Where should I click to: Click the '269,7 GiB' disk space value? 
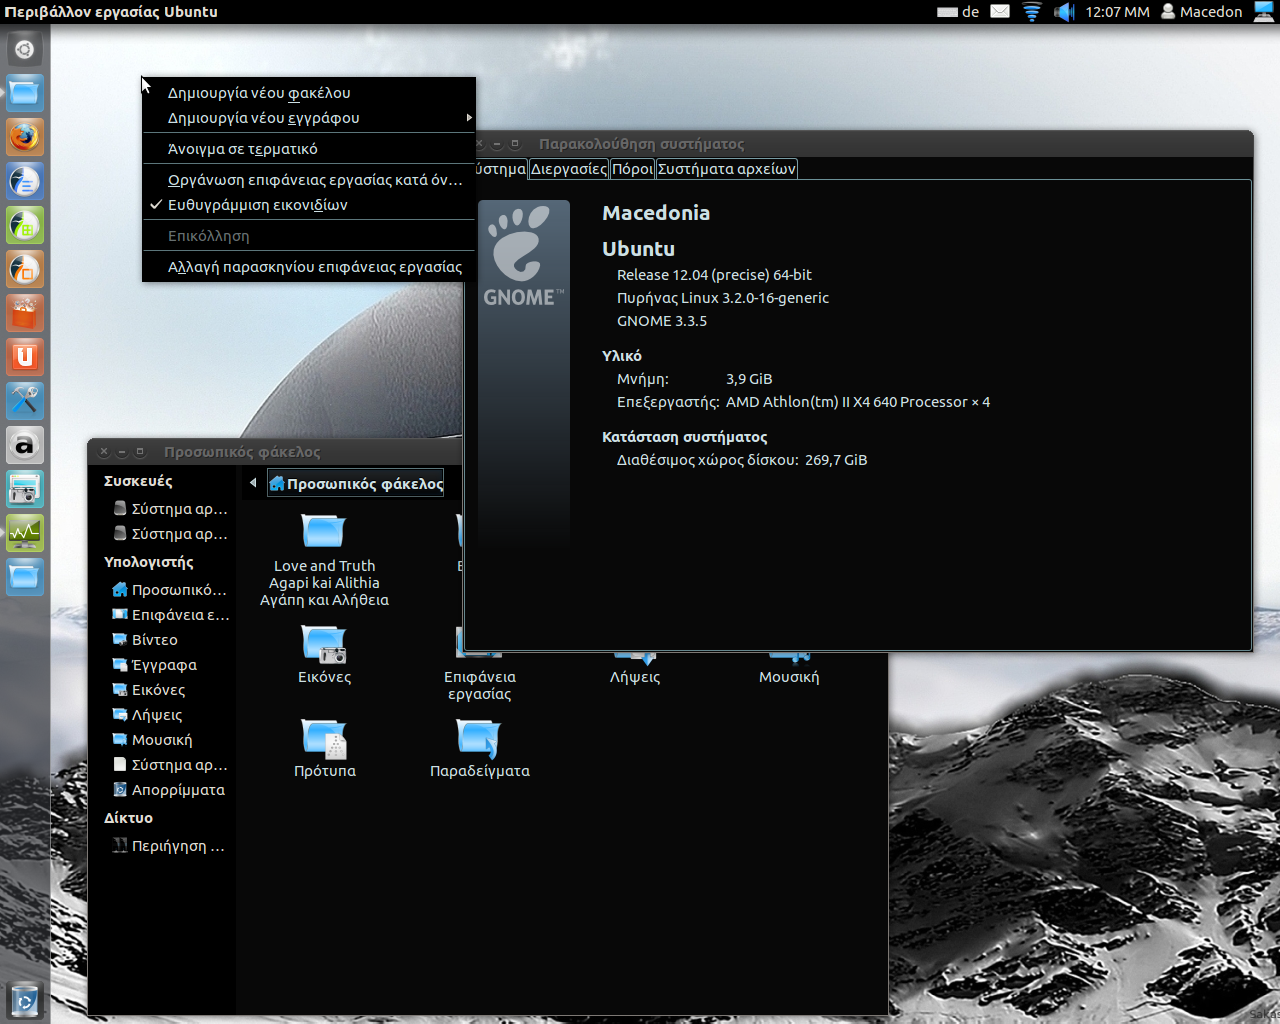tap(836, 460)
